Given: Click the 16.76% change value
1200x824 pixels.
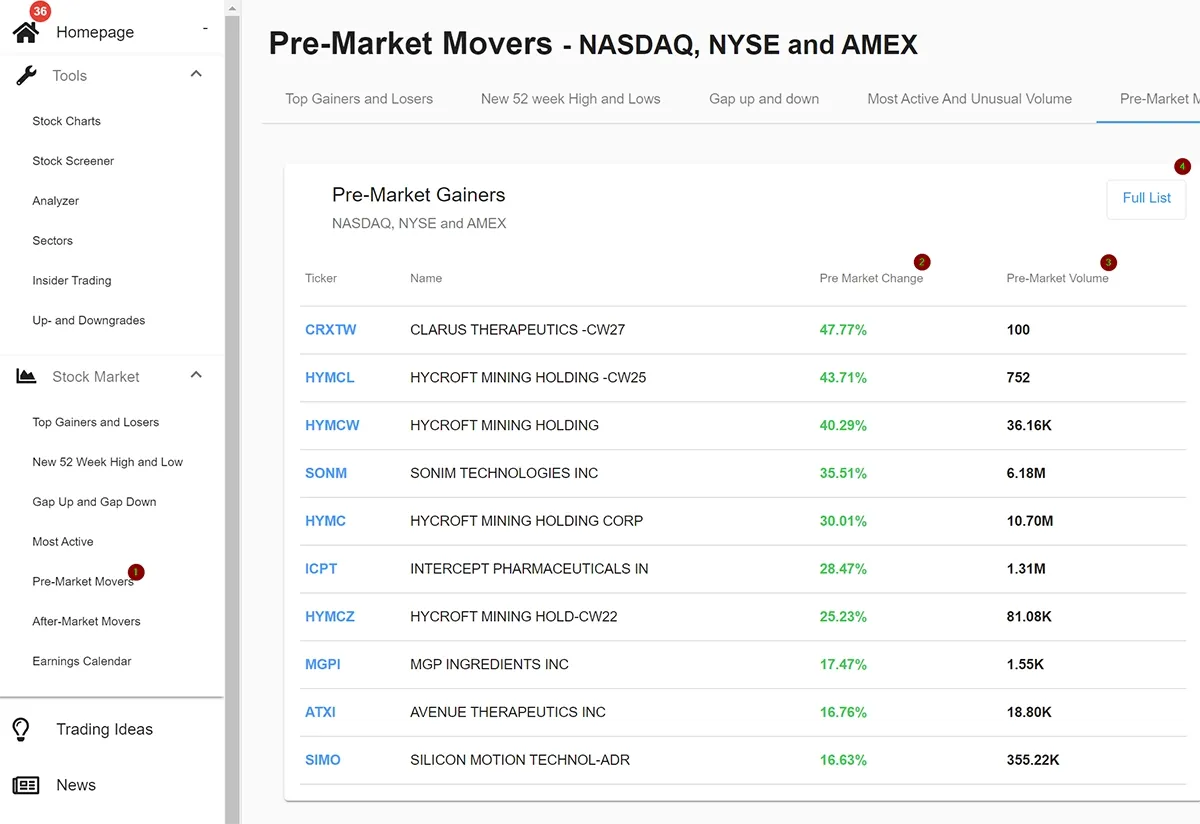Looking at the screenshot, I should pyautogui.click(x=843, y=712).
